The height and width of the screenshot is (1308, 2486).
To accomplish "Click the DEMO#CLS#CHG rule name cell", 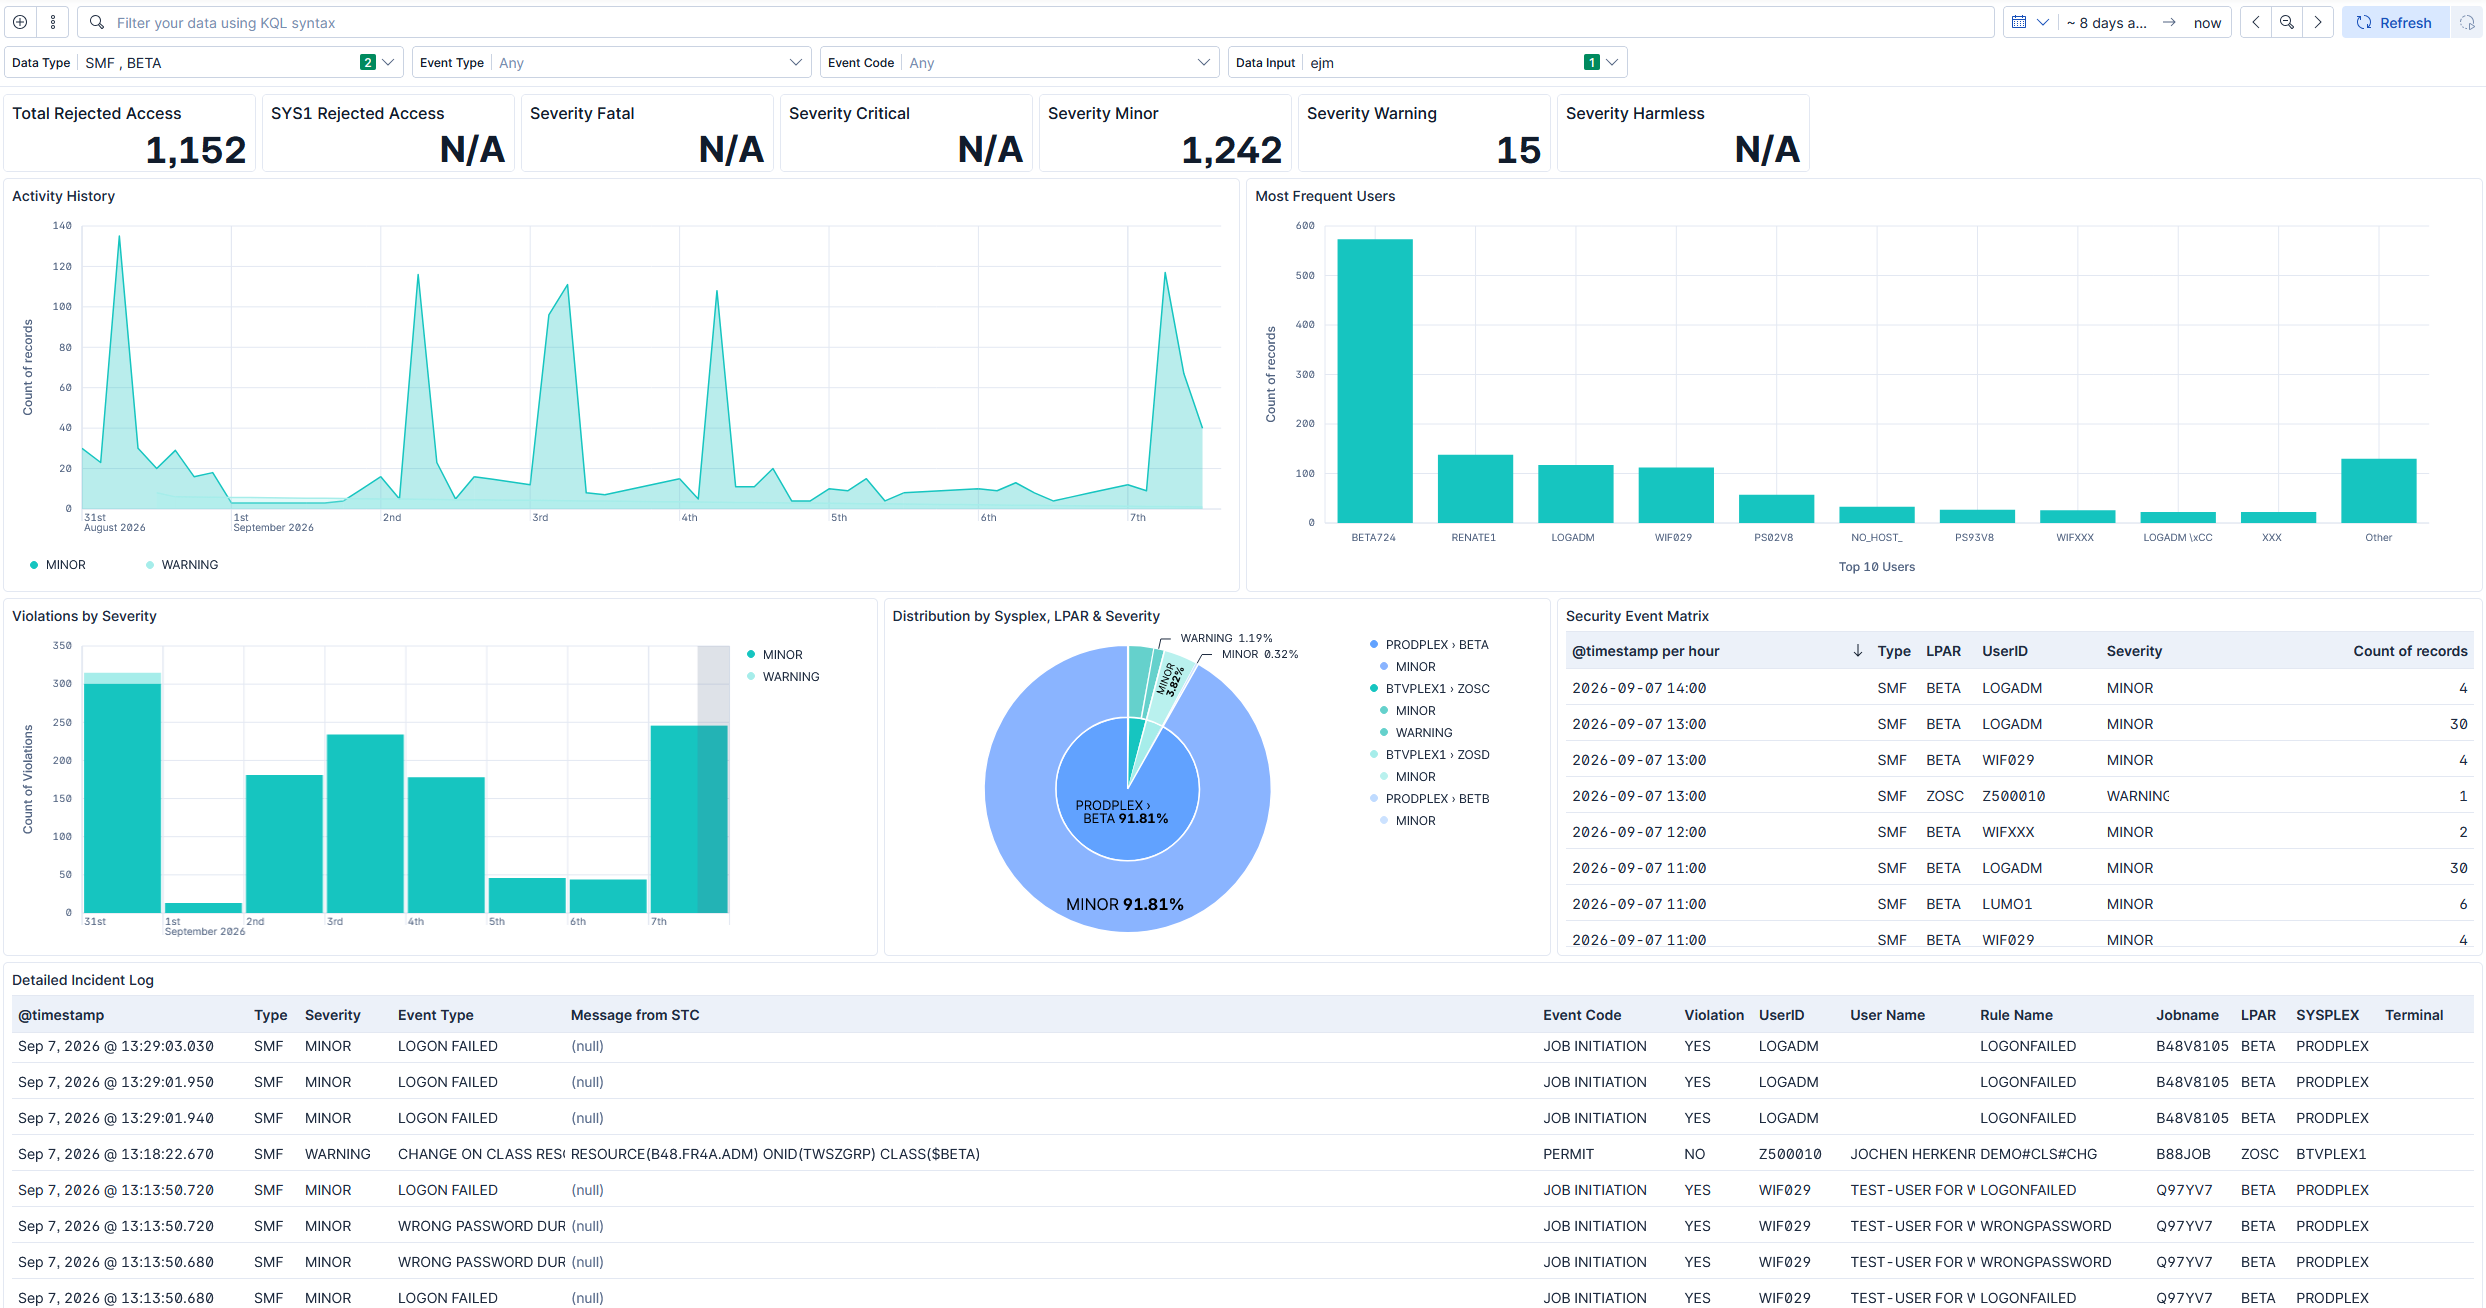I will [x=2038, y=1154].
